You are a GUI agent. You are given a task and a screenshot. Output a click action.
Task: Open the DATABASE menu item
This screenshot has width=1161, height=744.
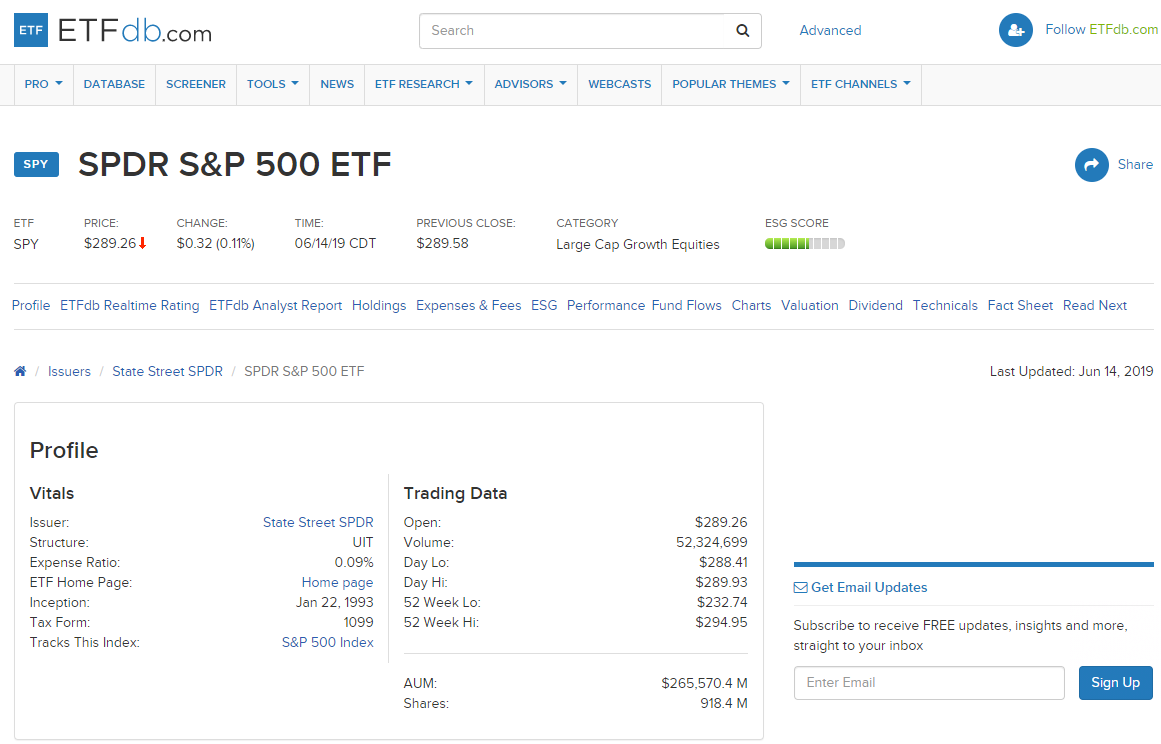[114, 84]
